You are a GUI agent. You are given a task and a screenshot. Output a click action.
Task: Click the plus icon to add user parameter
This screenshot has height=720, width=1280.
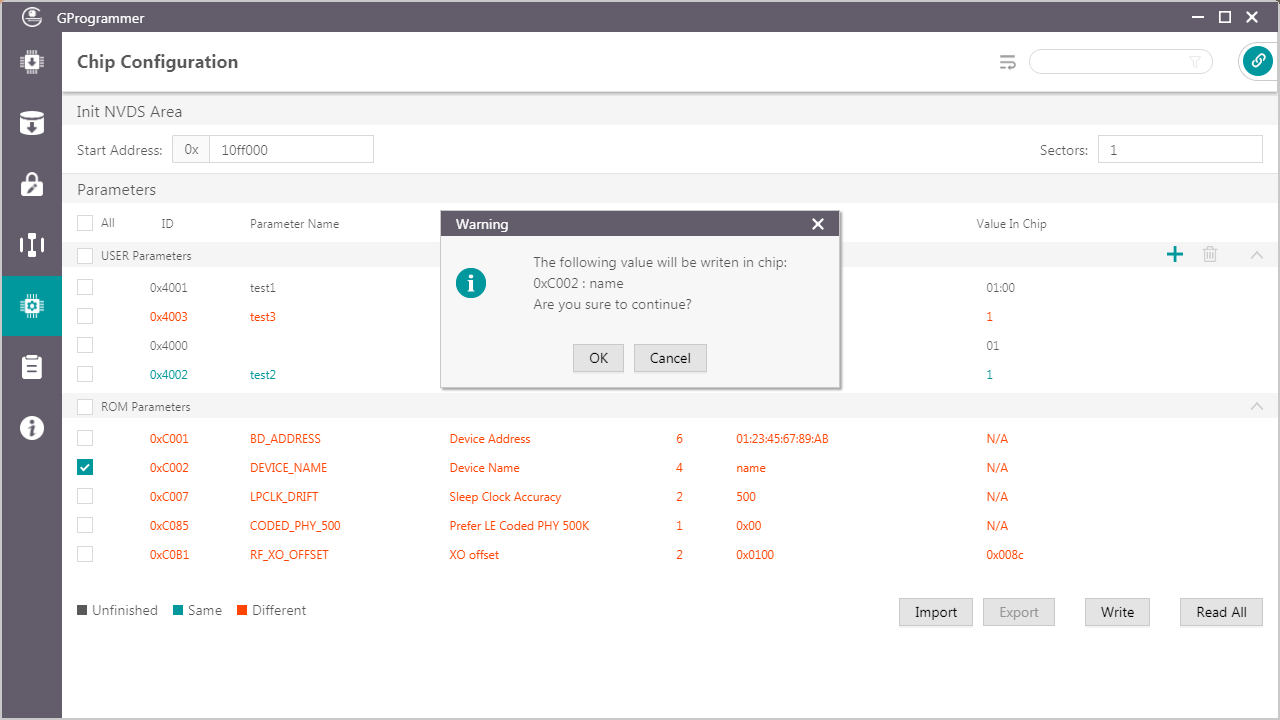pyautogui.click(x=1175, y=255)
